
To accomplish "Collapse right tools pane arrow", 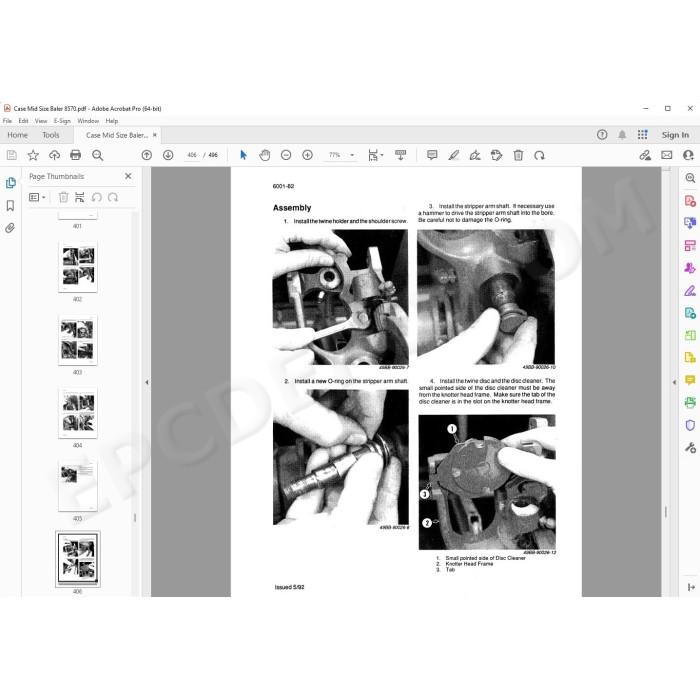I will pos(674,382).
